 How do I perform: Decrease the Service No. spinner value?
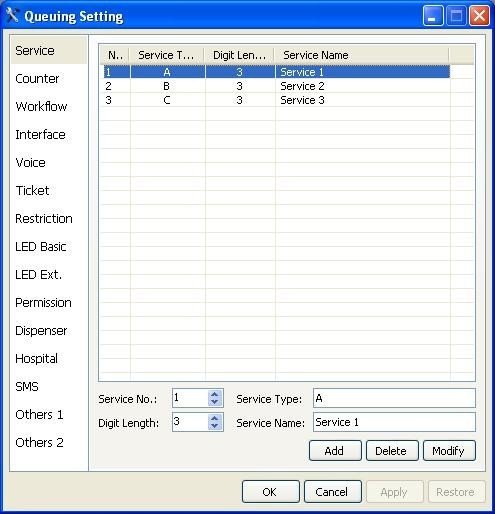coord(215,402)
